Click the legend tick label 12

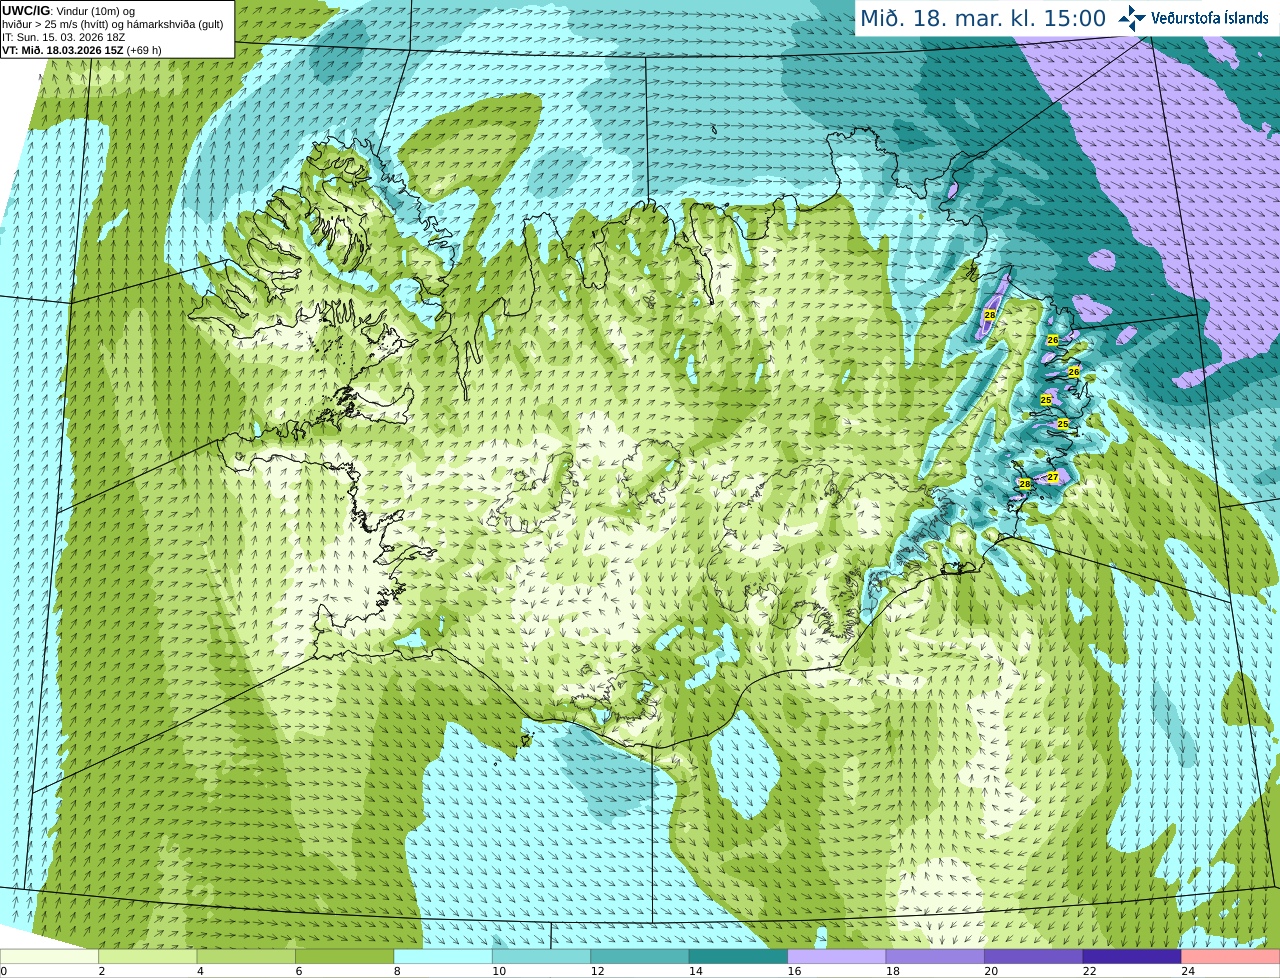597,971
